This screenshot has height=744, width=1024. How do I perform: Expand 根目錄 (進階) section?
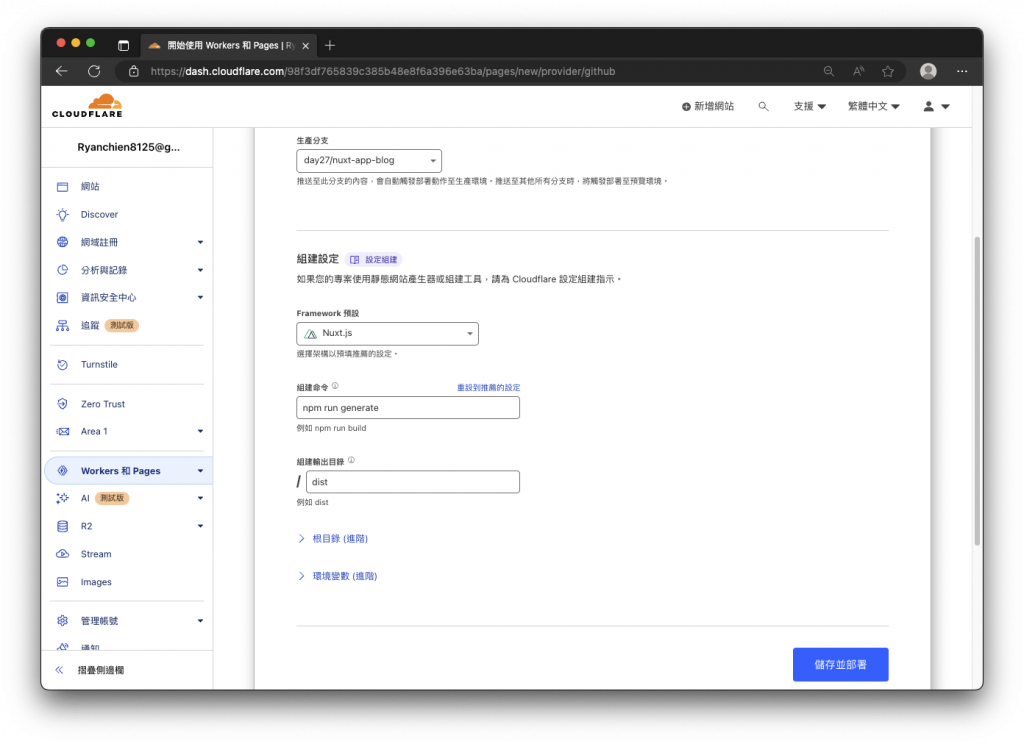333,539
